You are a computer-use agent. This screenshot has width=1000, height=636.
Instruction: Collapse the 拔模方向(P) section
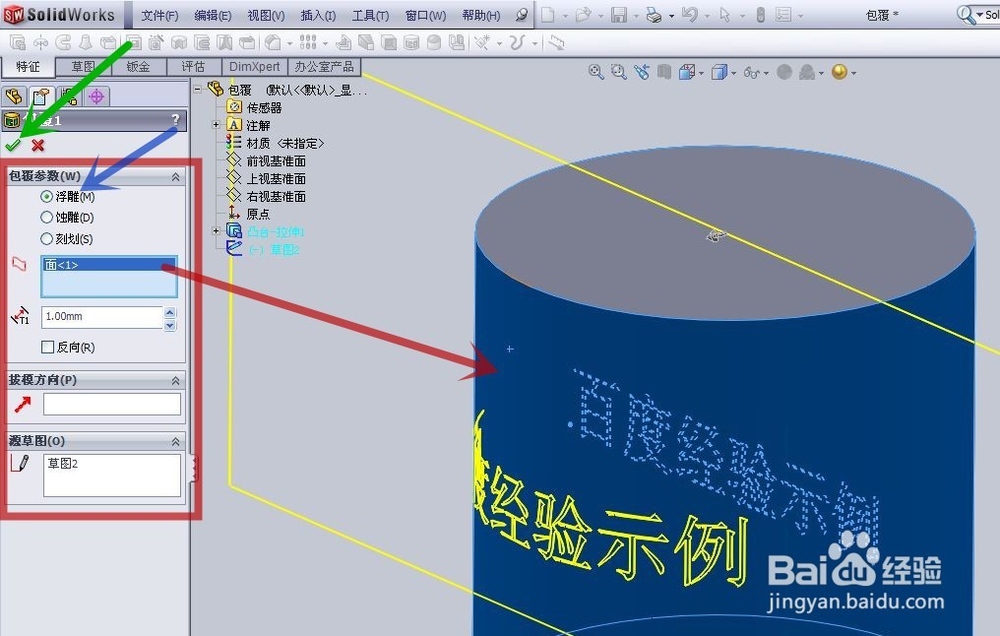(175, 381)
